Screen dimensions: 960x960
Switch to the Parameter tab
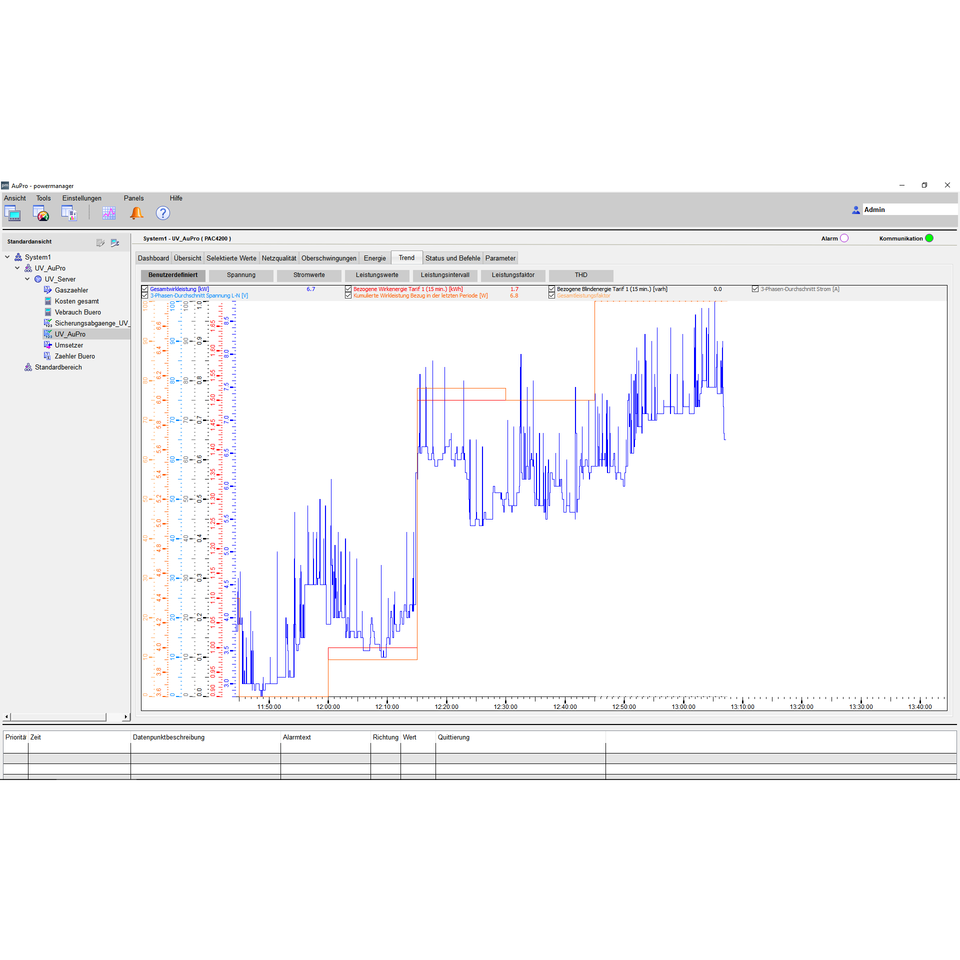[x=501, y=258]
